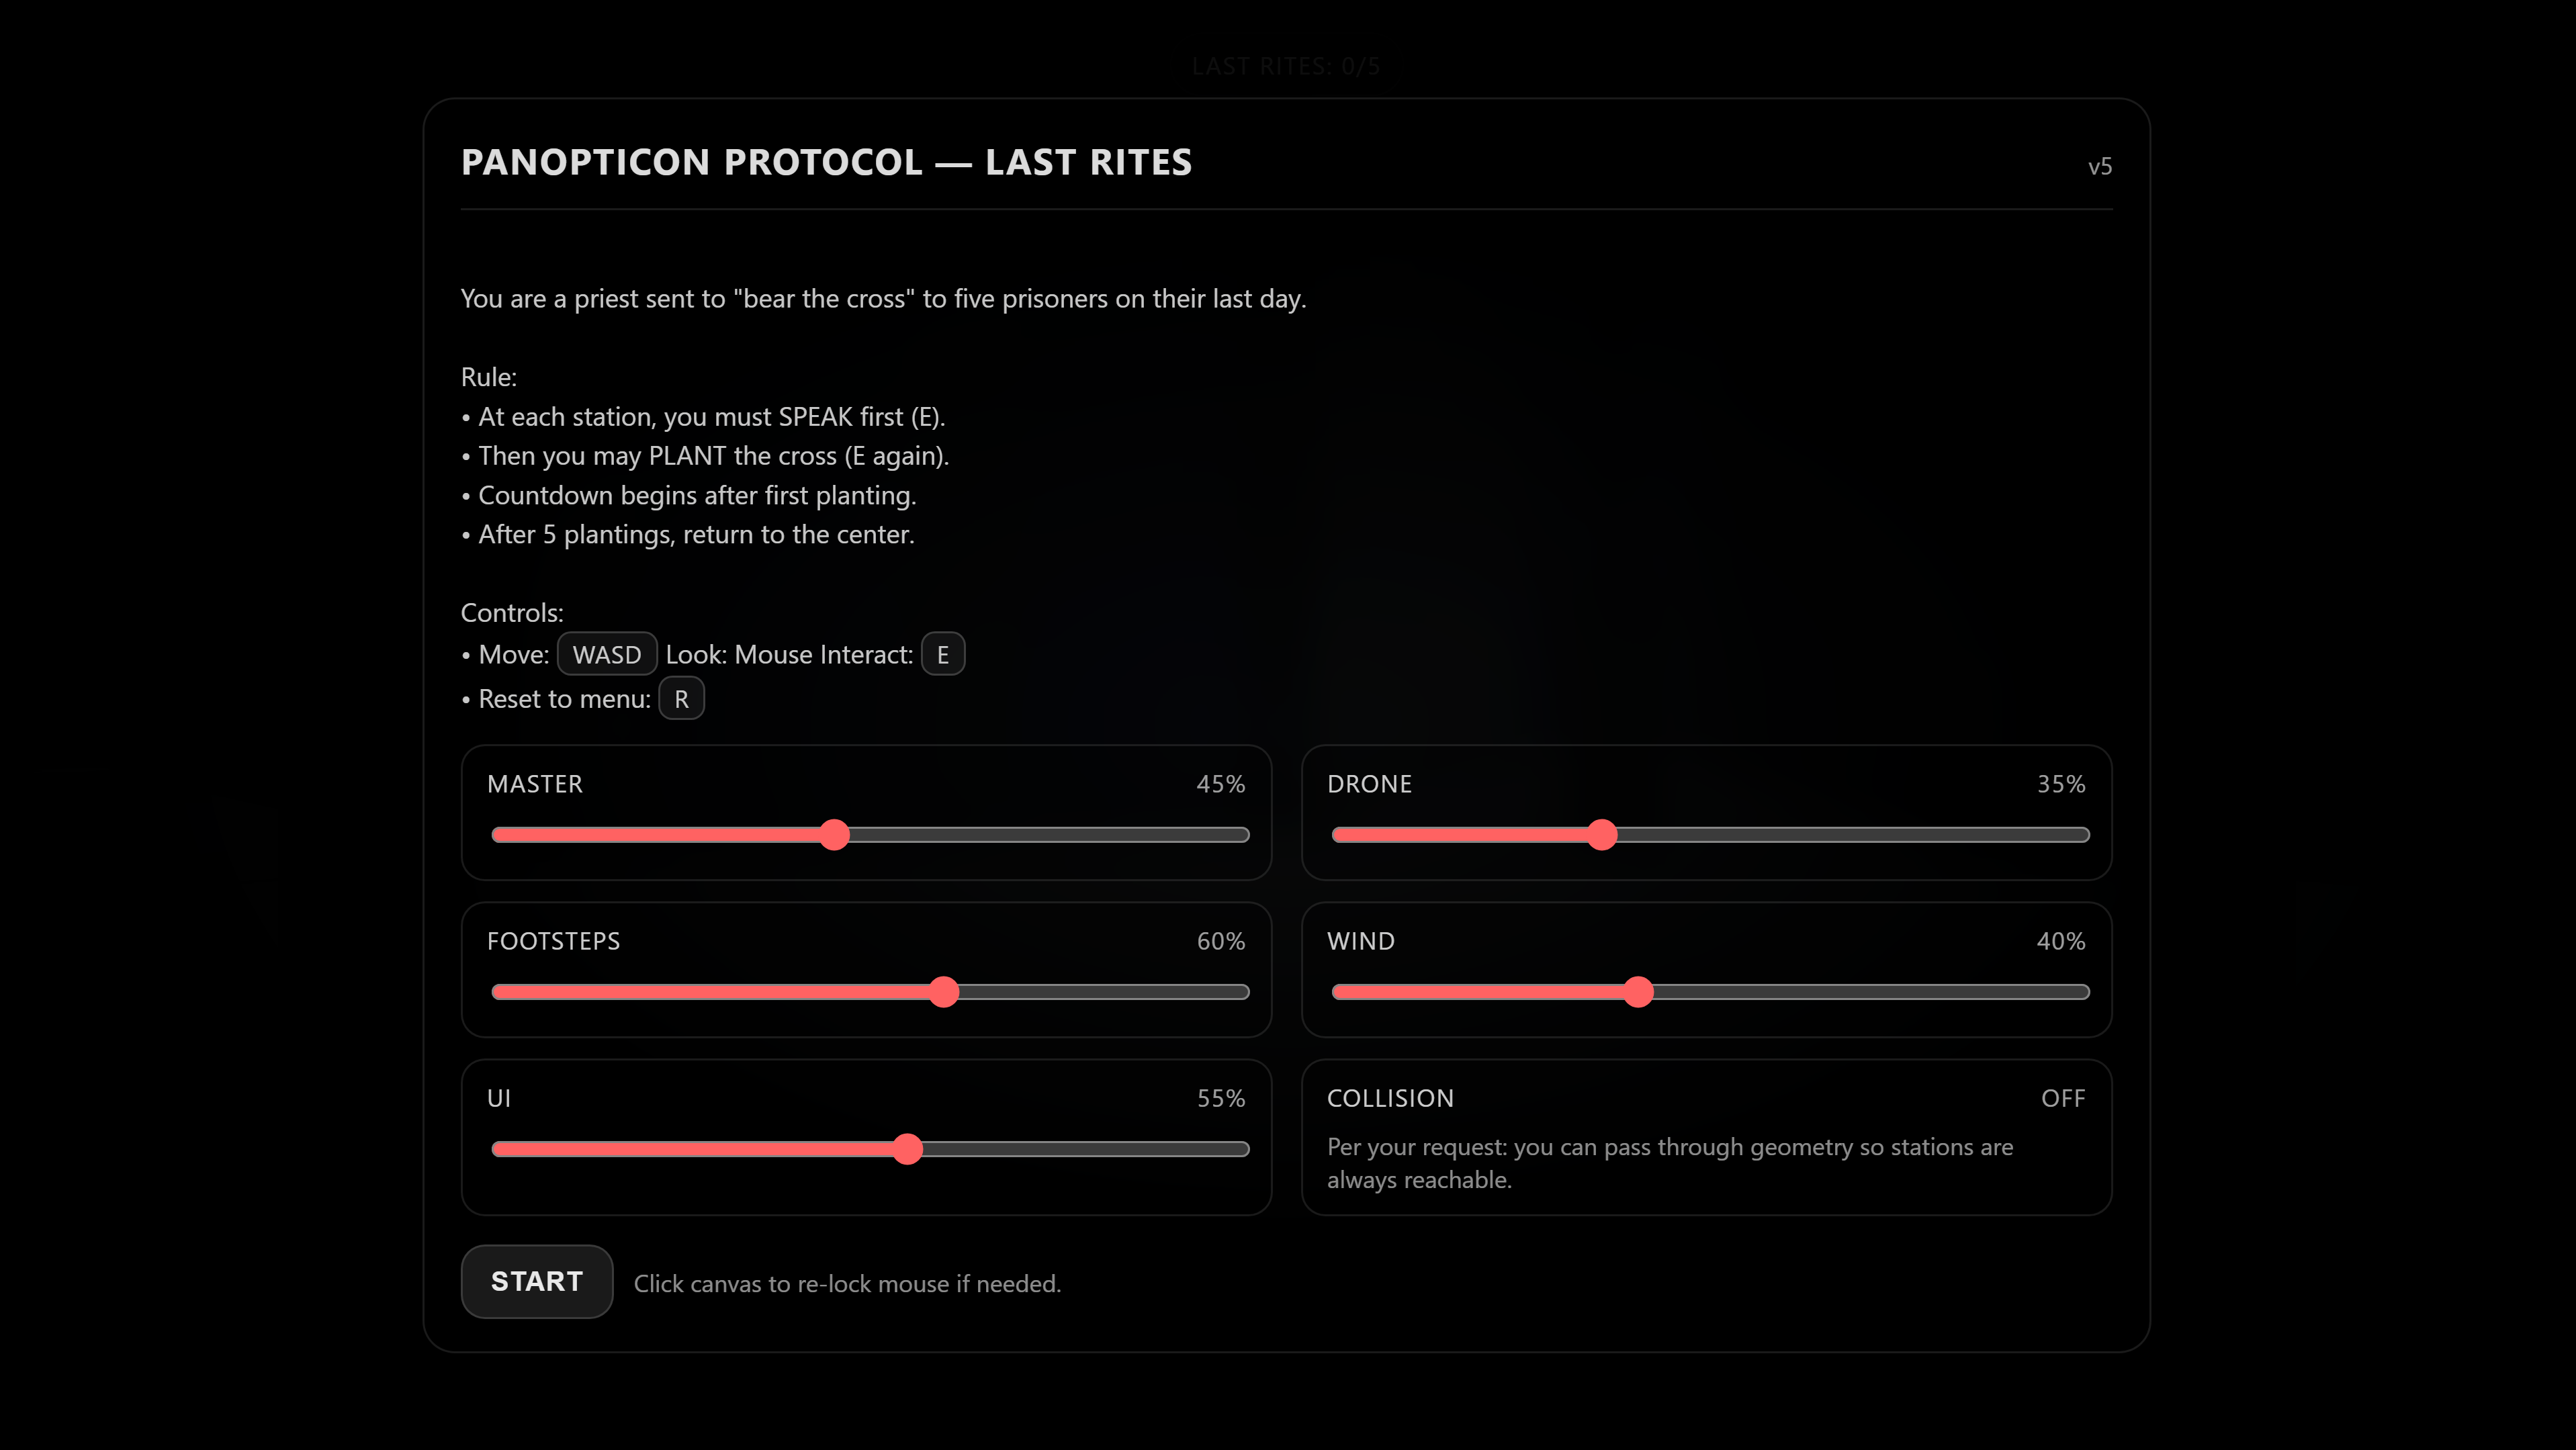Click the DRONE volume slider handle

point(1602,835)
